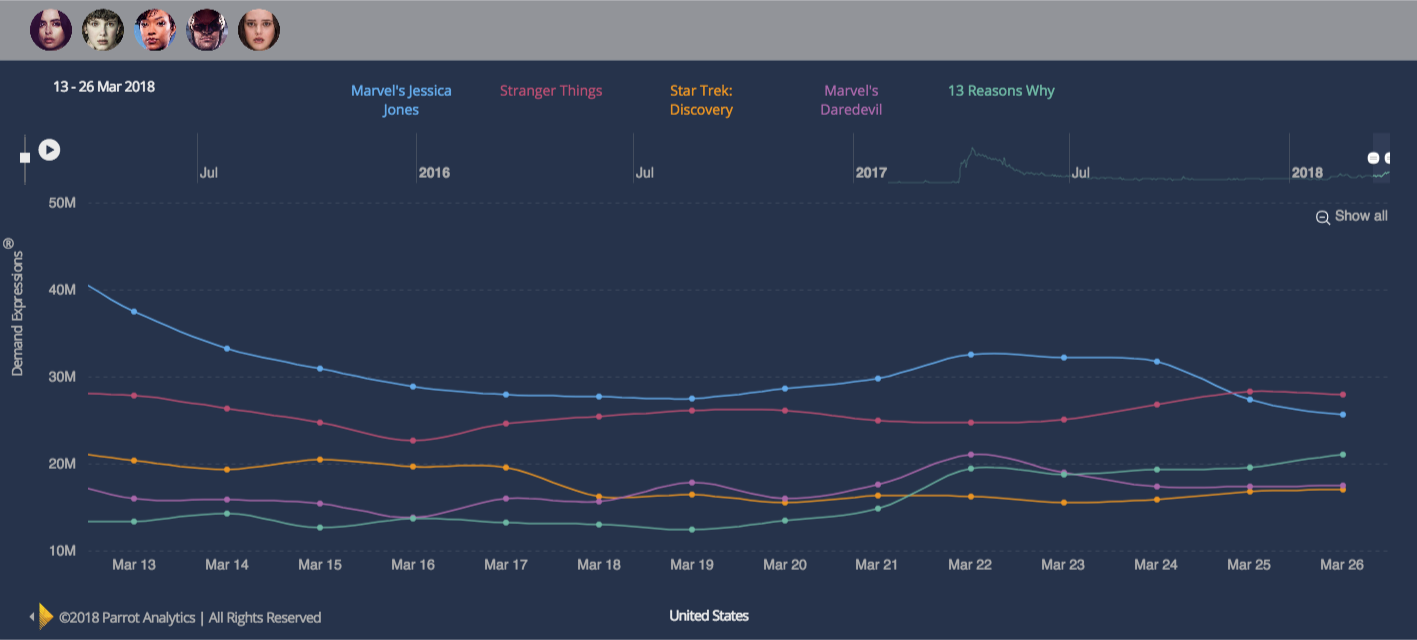The height and width of the screenshot is (640, 1417).
Task: Click Star Trek orange data point on Mar 15
Action: pos(320,460)
